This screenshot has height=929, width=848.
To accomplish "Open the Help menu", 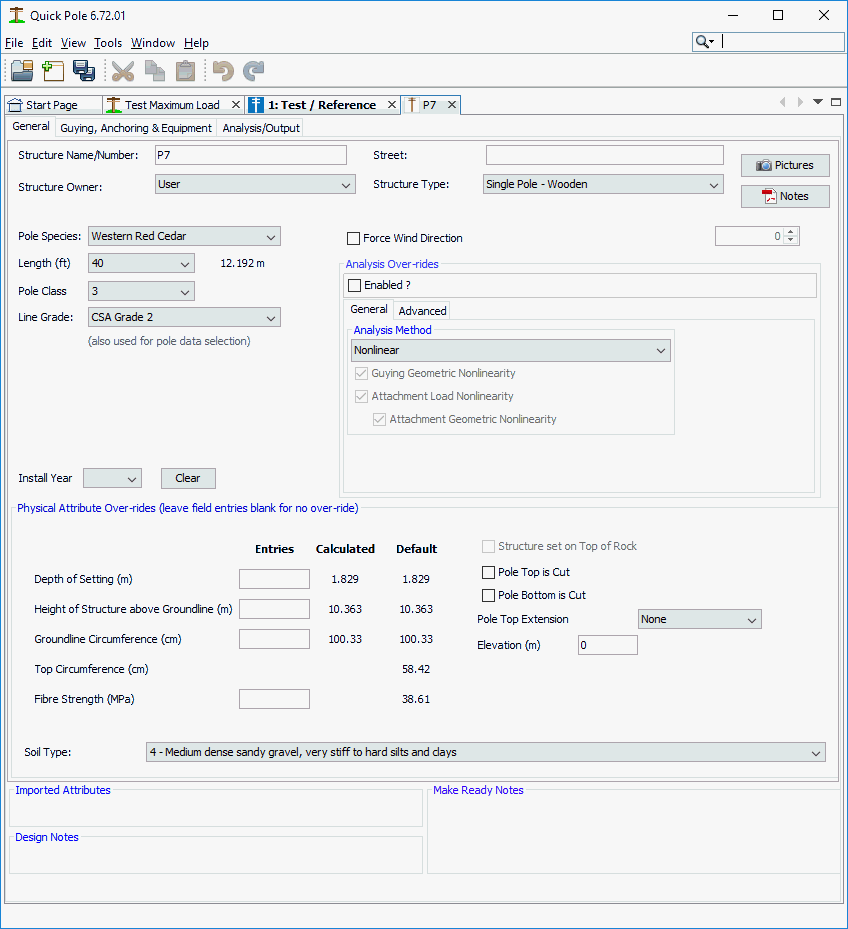I will point(196,43).
